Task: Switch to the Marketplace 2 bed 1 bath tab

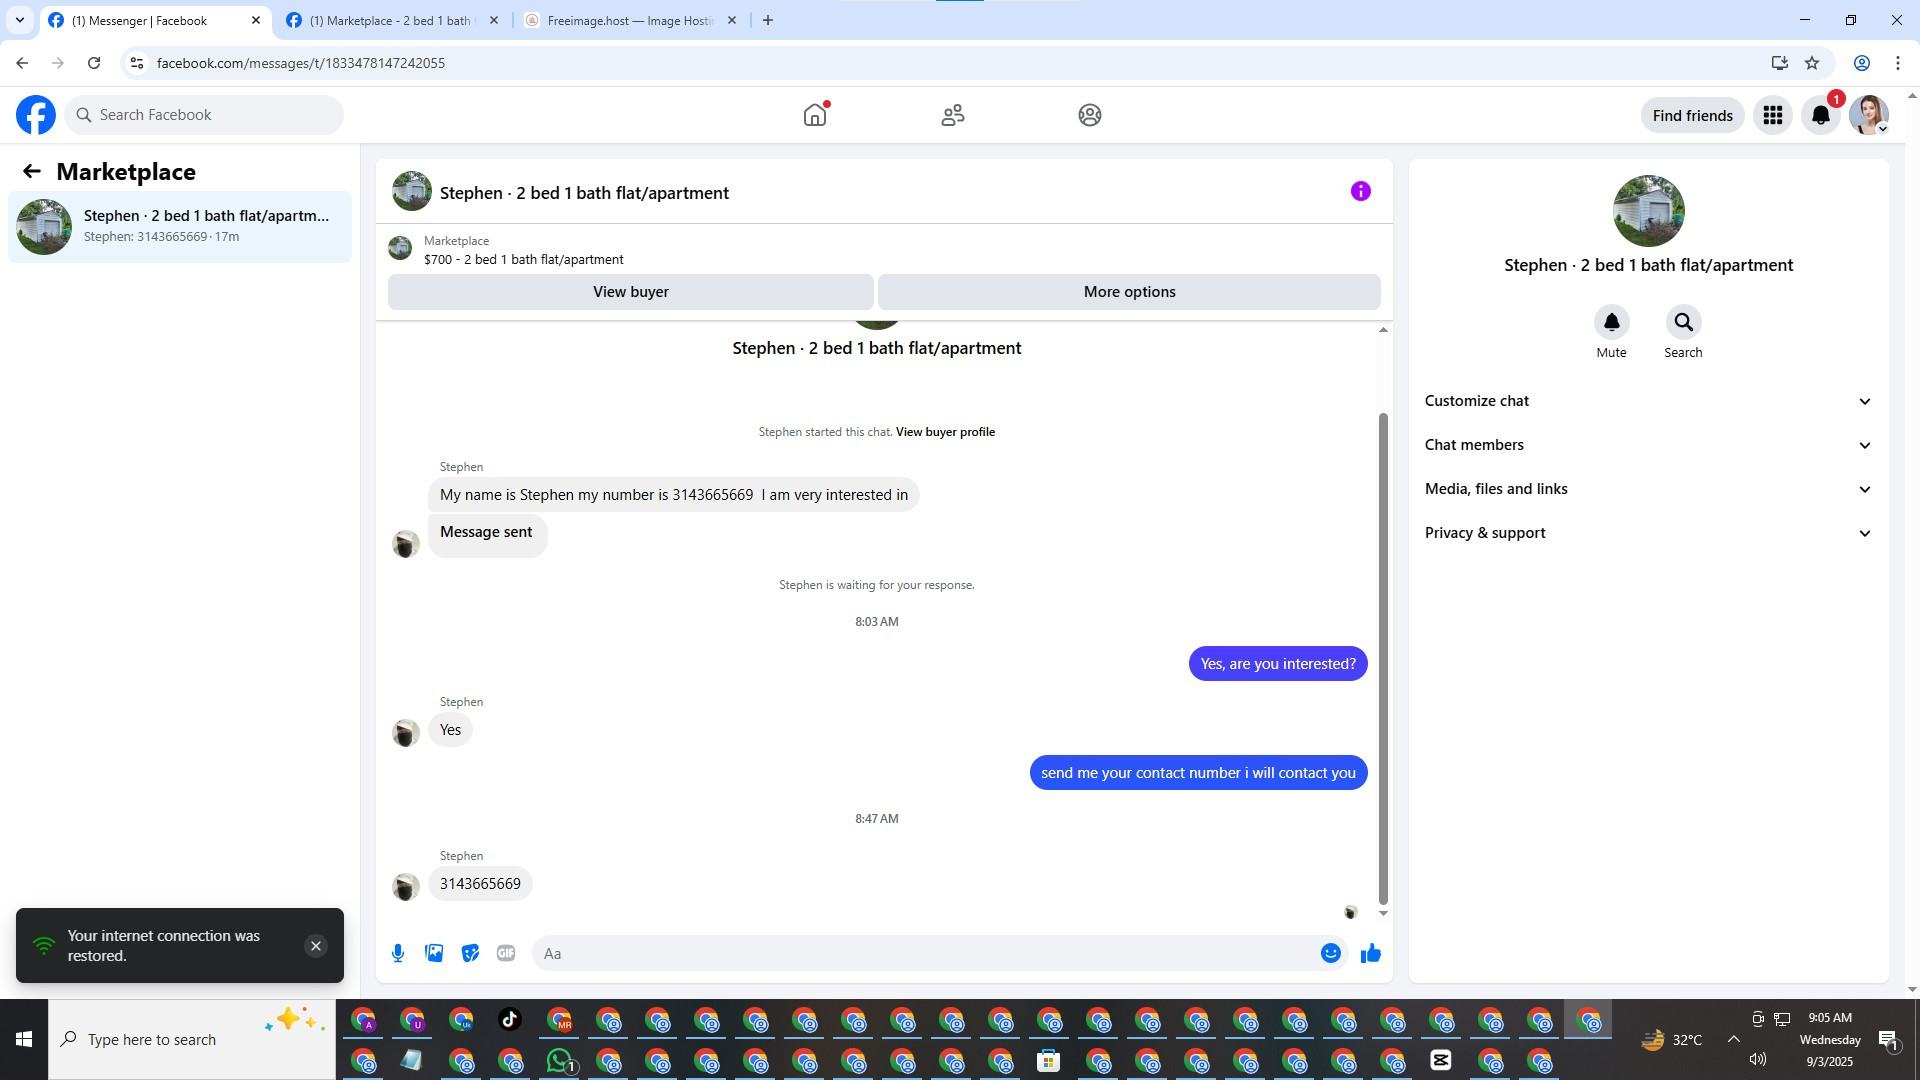Action: (390, 21)
